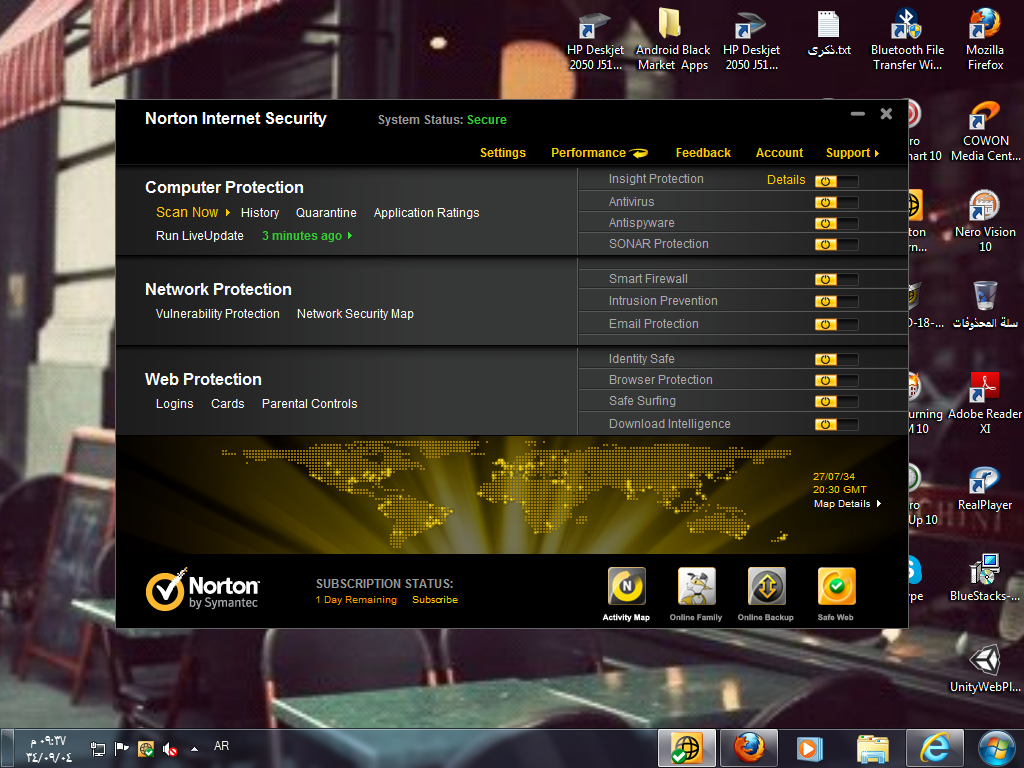View Insight Protection Details
This screenshot has width=1024, height=768.
786,180
